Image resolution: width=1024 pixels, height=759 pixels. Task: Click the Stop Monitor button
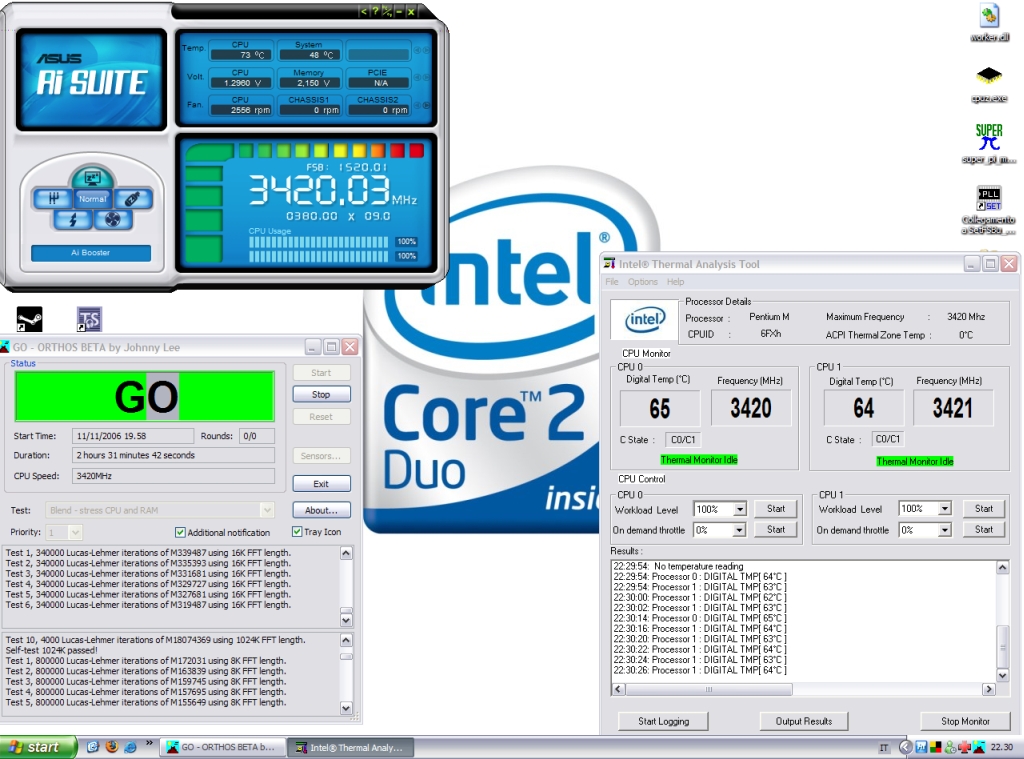click(x=965, y=721)
